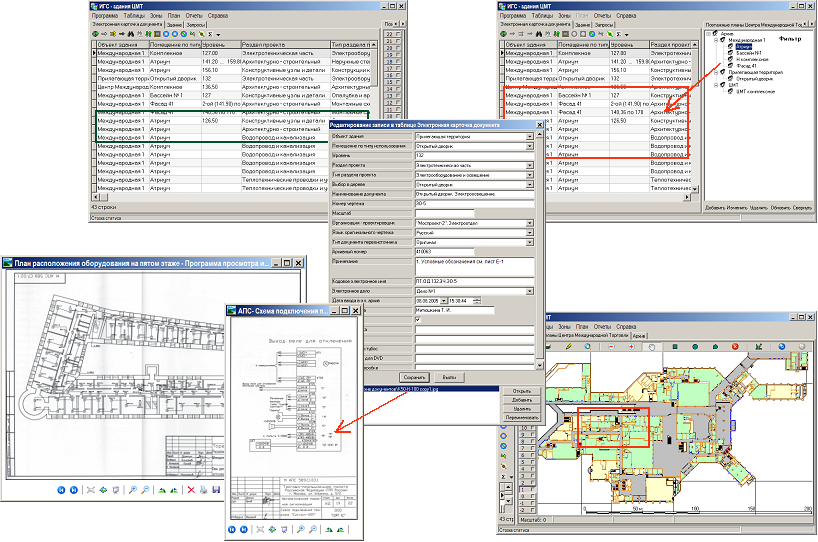The width and height of the screenshot is (818, 542).
Task: Click first zoom magnifier in floor-plan viewer toolbar
Action: click(133, 490)
